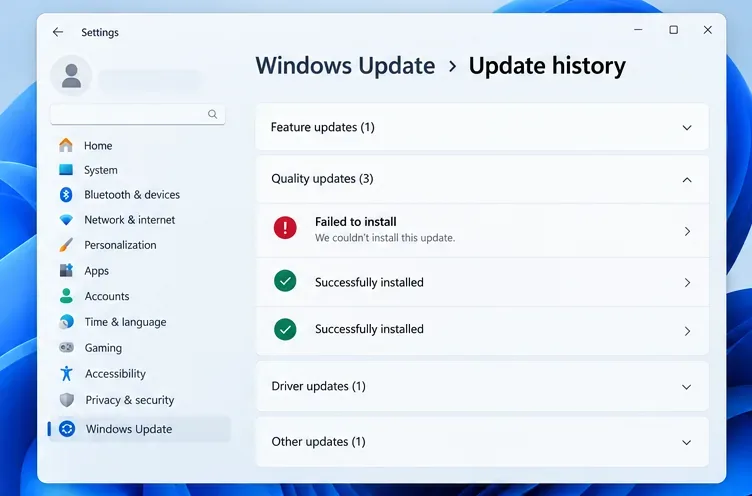This screenshot has width=752, height=496.
Task: Click the Update history page title
Action: coord(547,66)
